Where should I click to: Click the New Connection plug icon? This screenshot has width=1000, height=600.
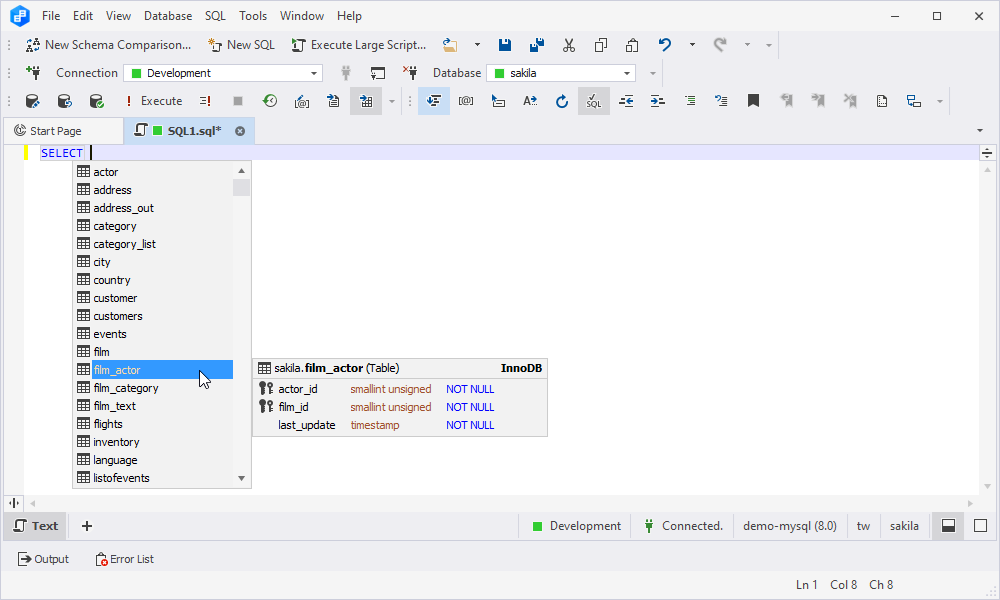[33, 73]
